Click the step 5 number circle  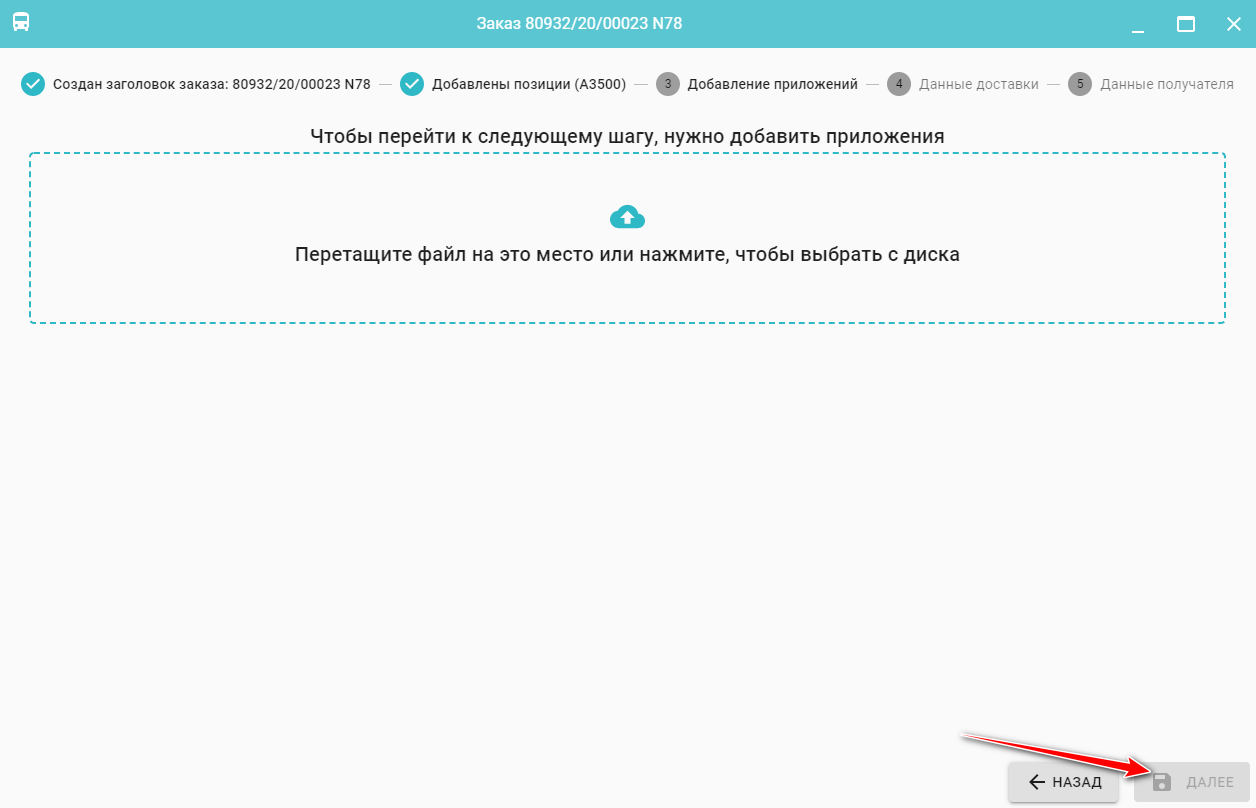coord(1080,84)
